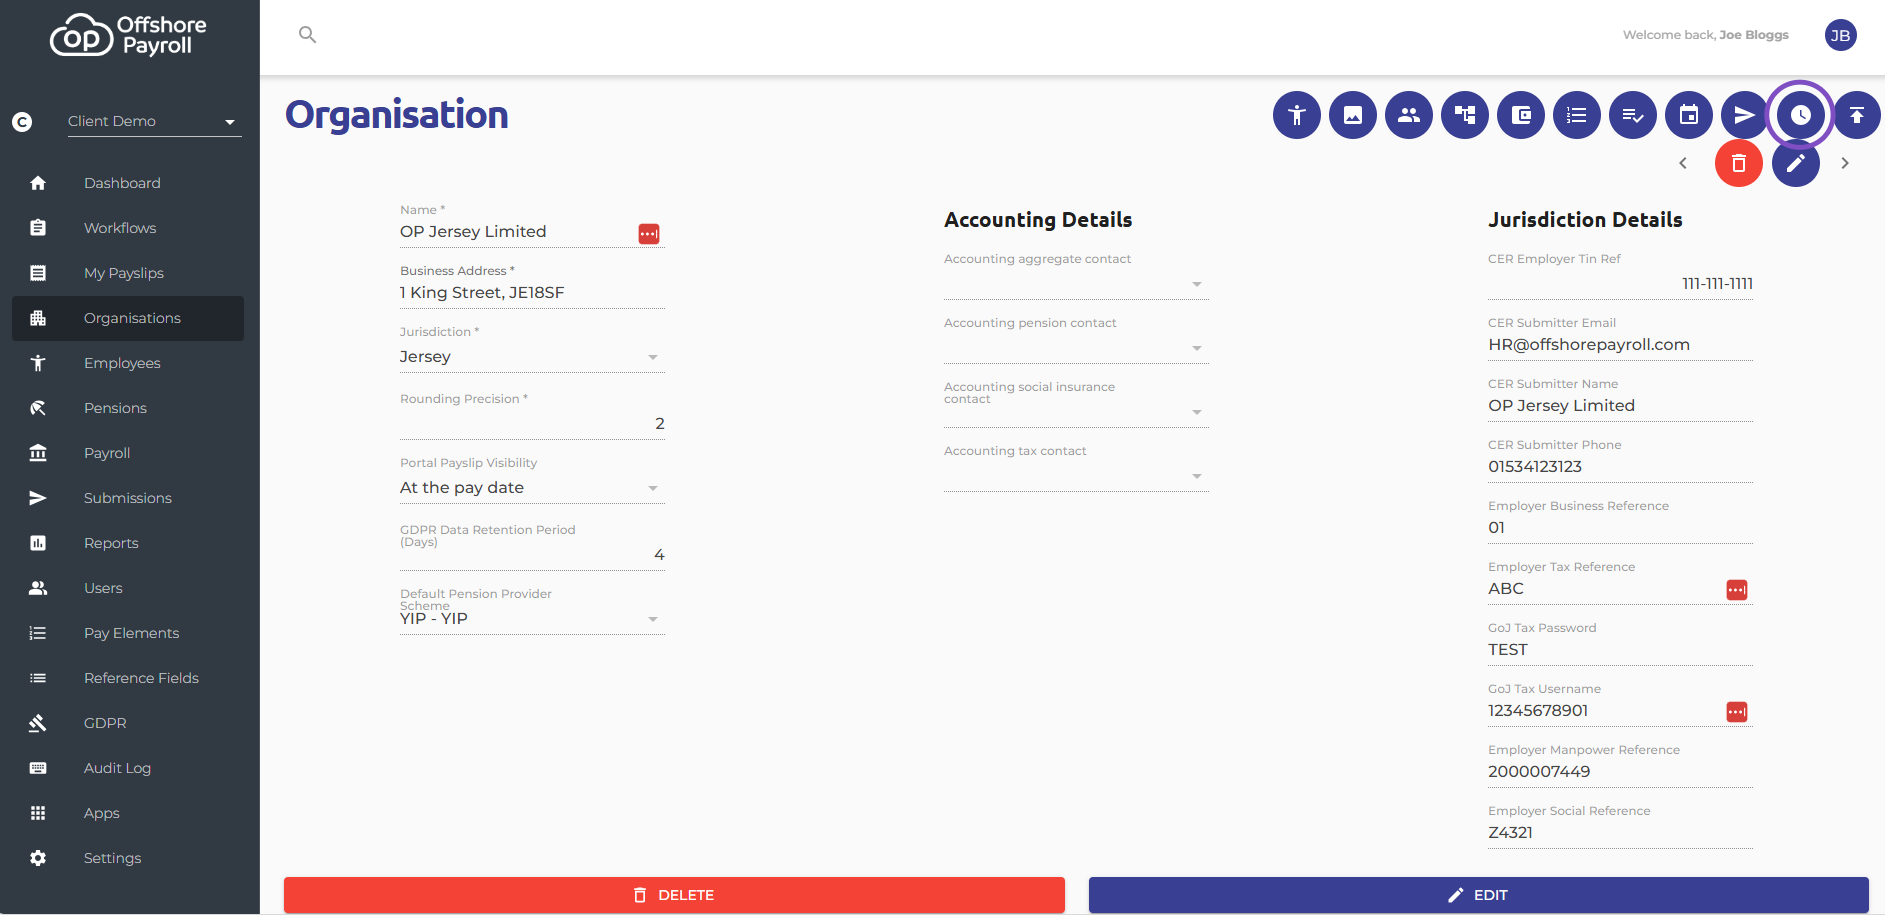Click the paper plane send icon in the toolbar
This screenshot has height=915, width=1885.
tap(1745, 115)
